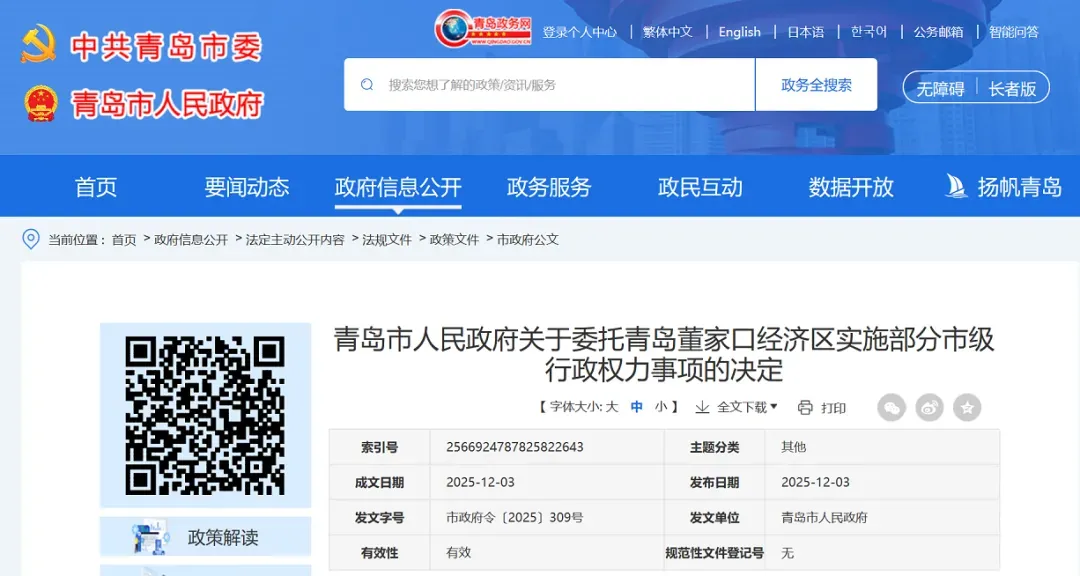Click the search magnifier icon
Screen dimensions: 1080x576
(x=367, y=85)
